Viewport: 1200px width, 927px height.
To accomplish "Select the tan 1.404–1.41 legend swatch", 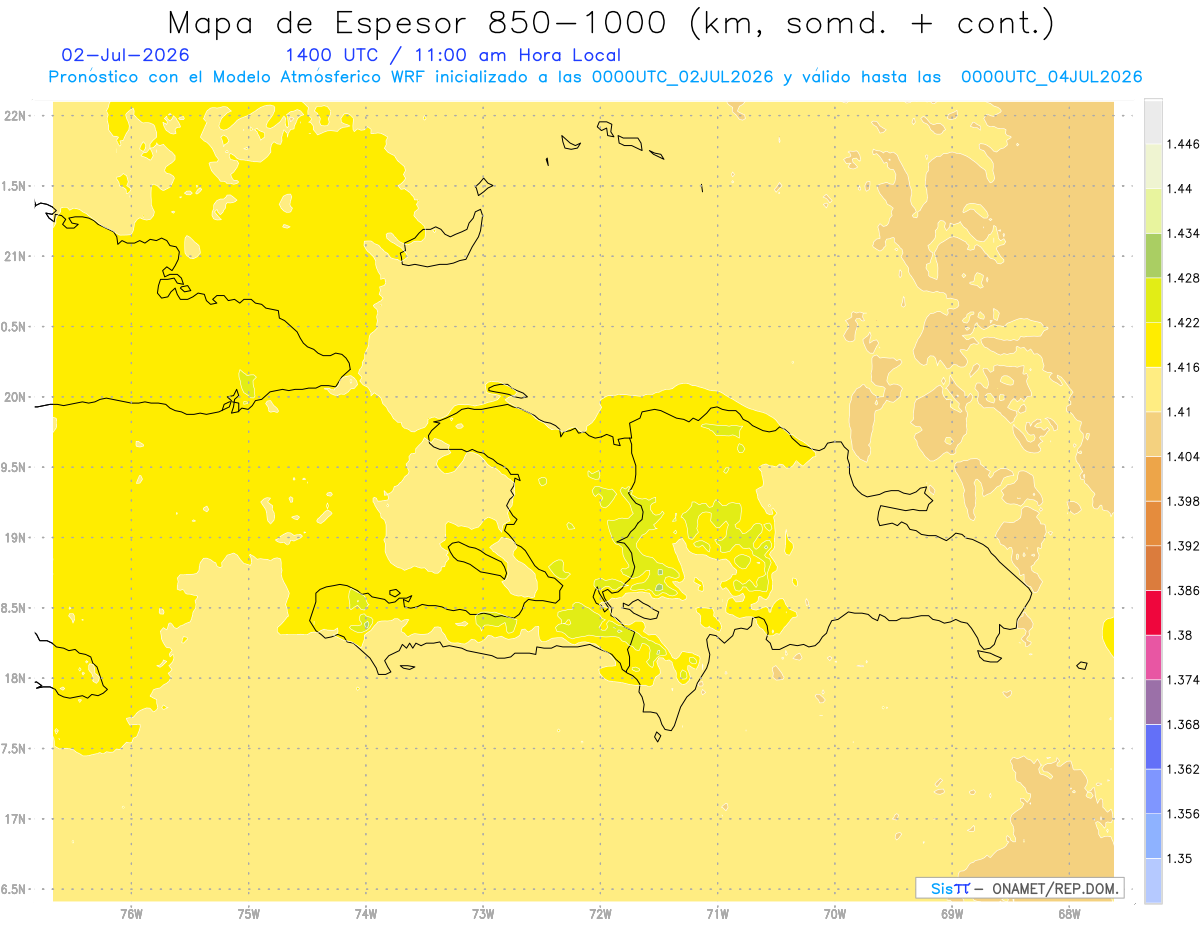I will (x=1153, y=433).
